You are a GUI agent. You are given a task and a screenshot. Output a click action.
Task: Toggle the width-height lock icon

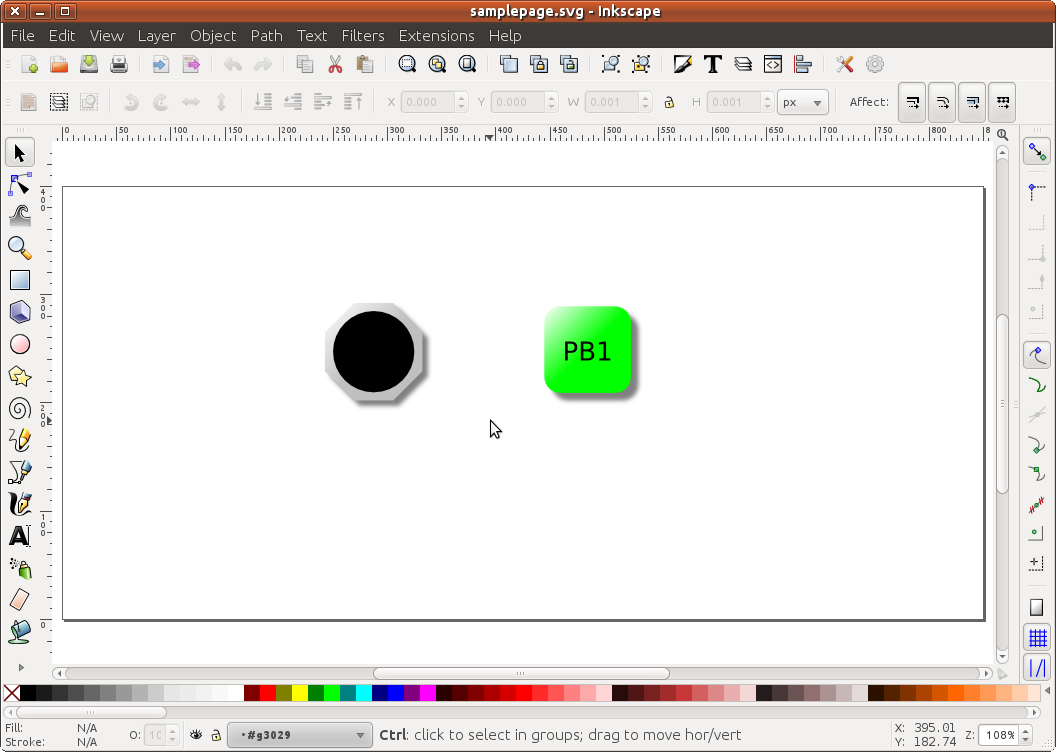(669, 102)
